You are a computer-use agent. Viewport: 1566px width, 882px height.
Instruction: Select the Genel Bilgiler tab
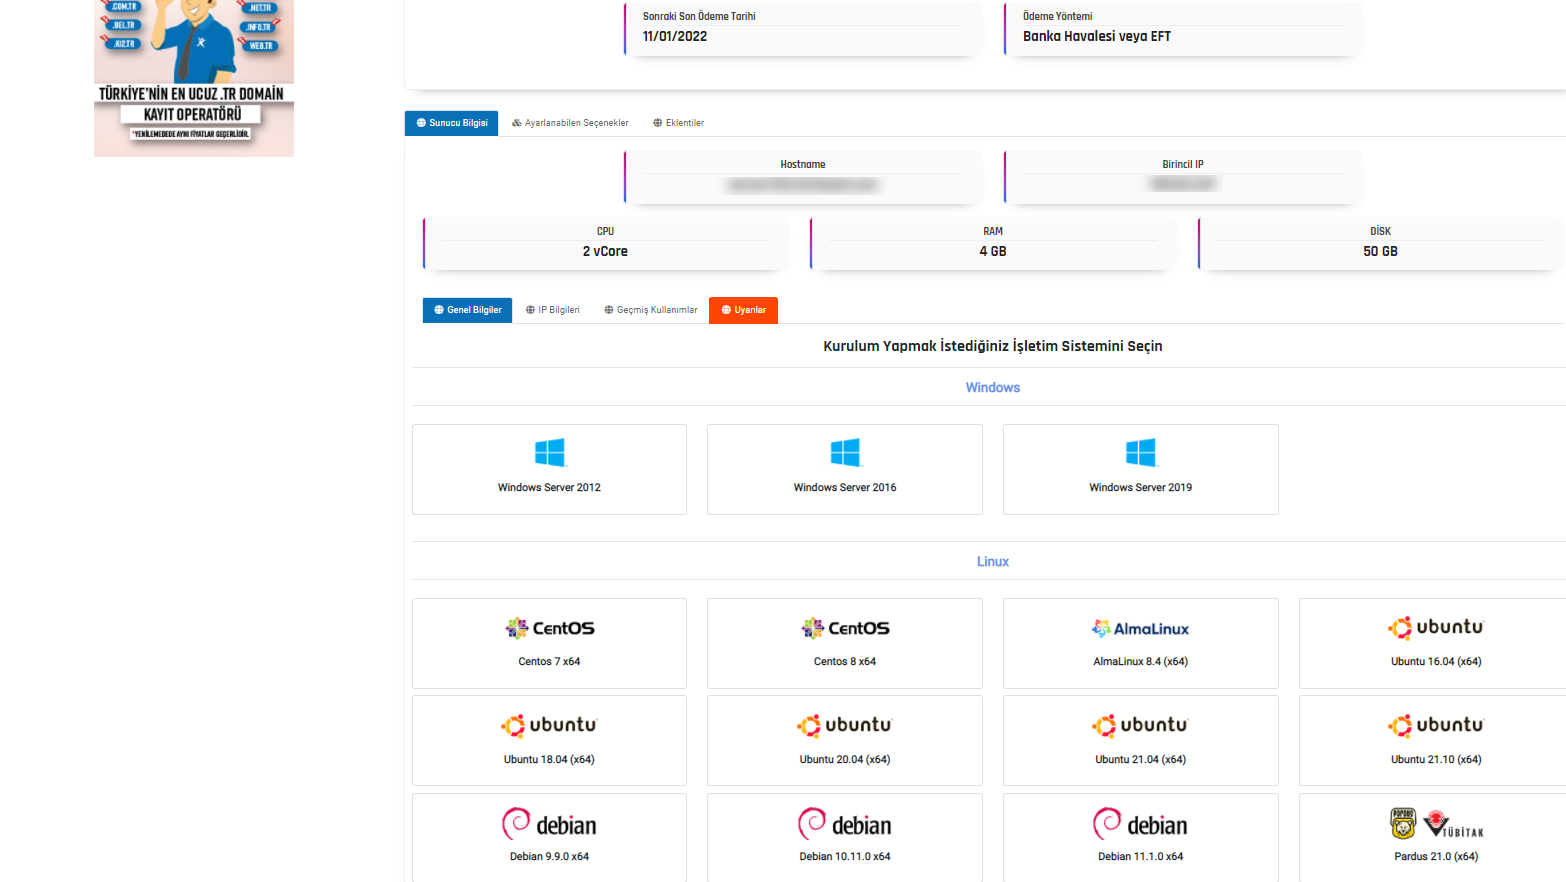467,310
